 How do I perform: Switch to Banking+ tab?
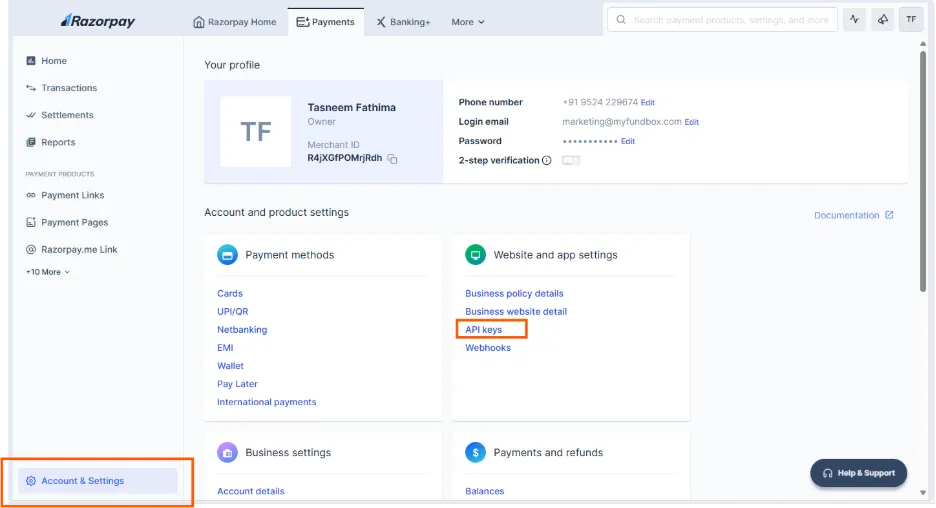coord(403,22)
